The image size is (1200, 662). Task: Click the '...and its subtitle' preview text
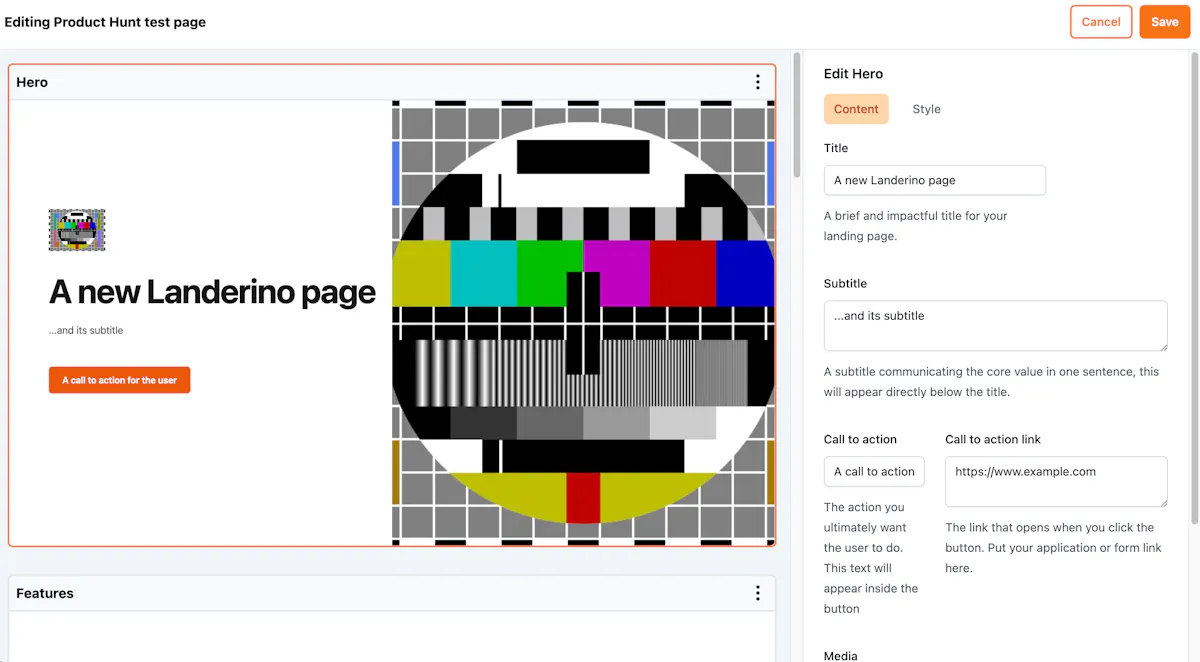tap(86, 330)
